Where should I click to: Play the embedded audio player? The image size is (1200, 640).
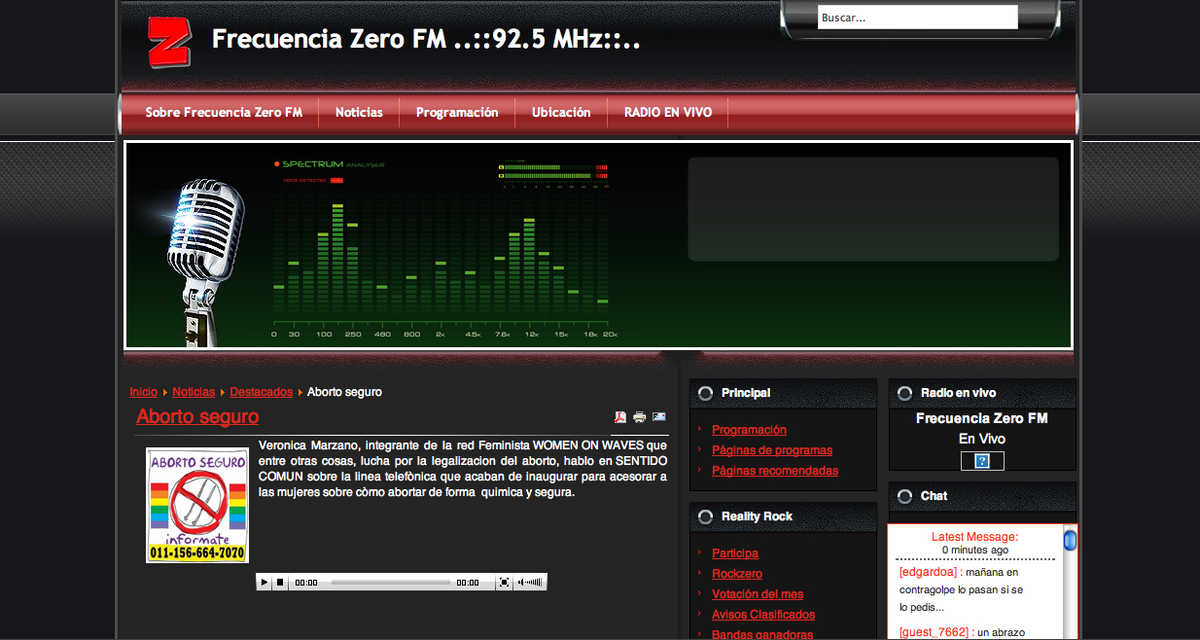264,581
